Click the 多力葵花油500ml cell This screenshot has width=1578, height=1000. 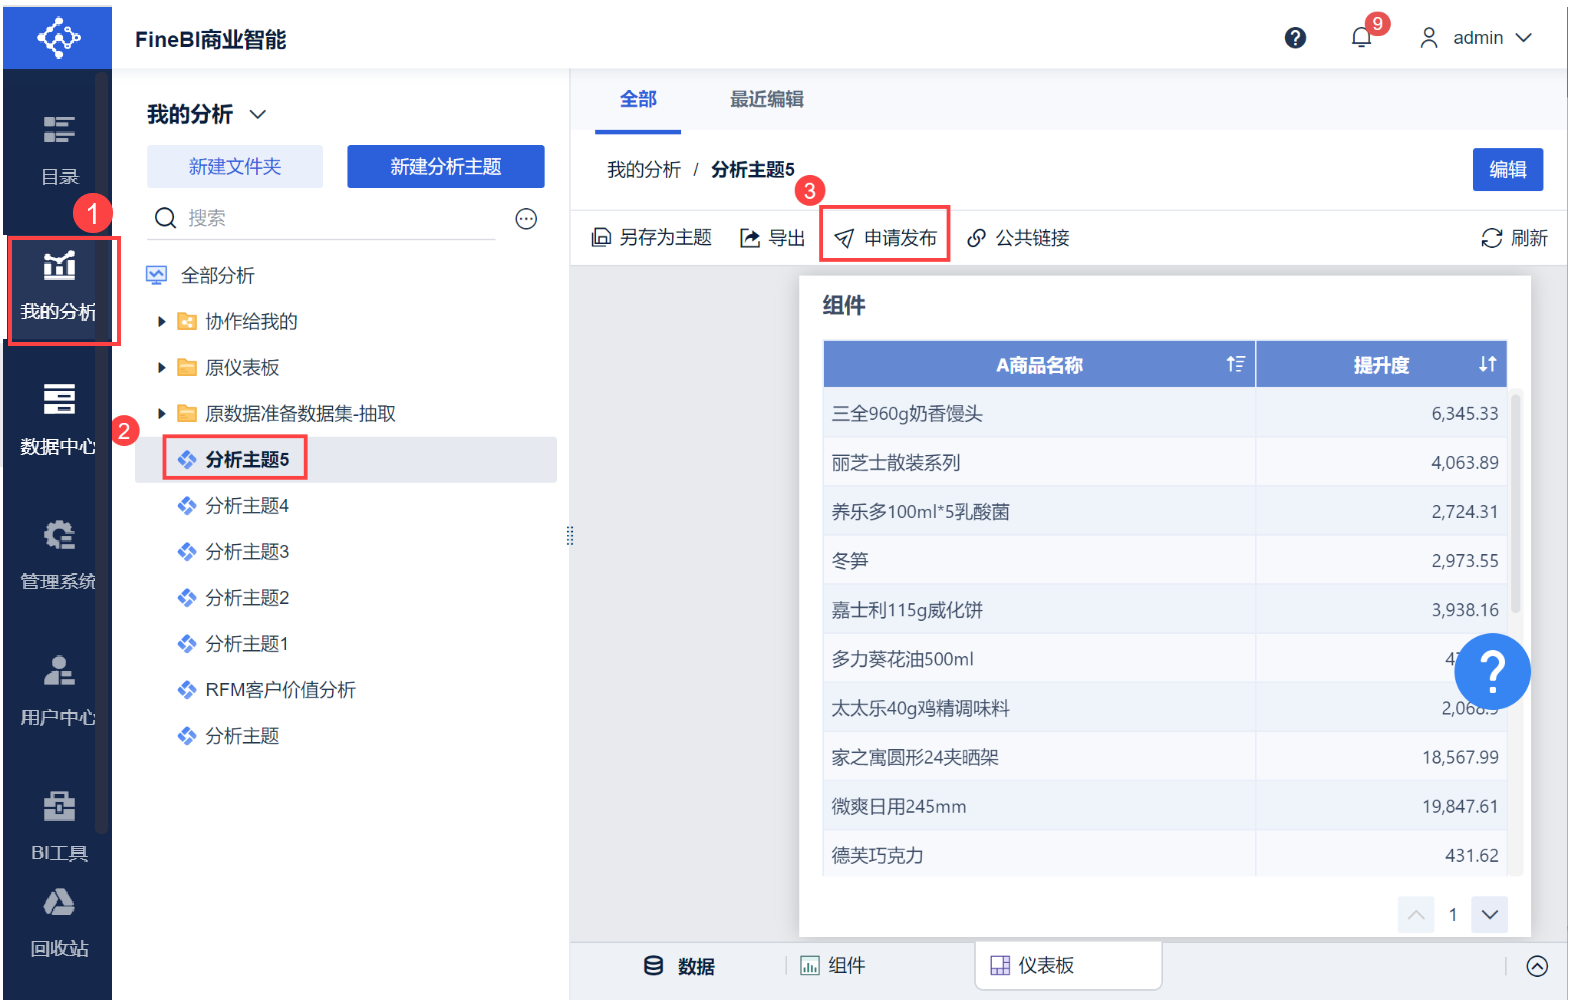pos(1039,658)
